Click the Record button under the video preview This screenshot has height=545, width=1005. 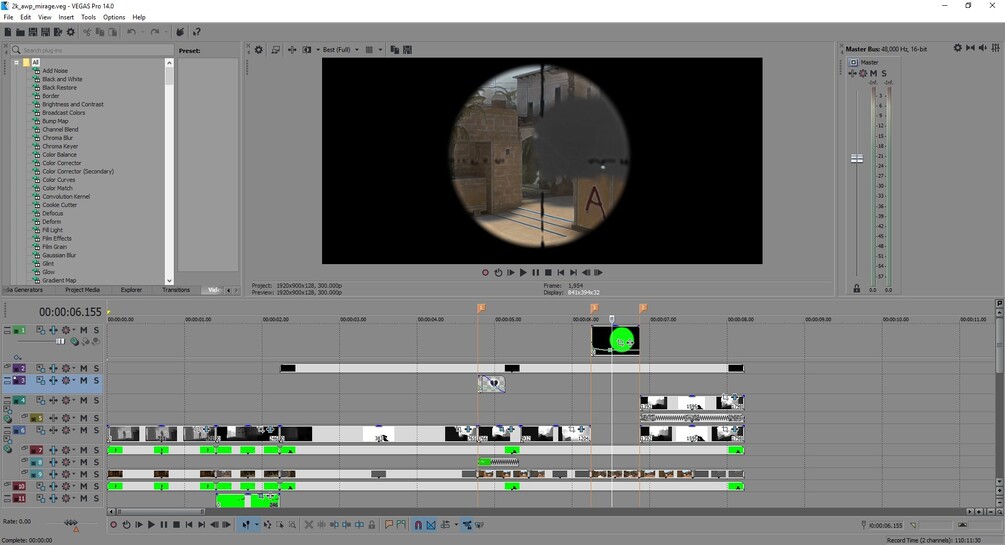click(x=485, y=272)
